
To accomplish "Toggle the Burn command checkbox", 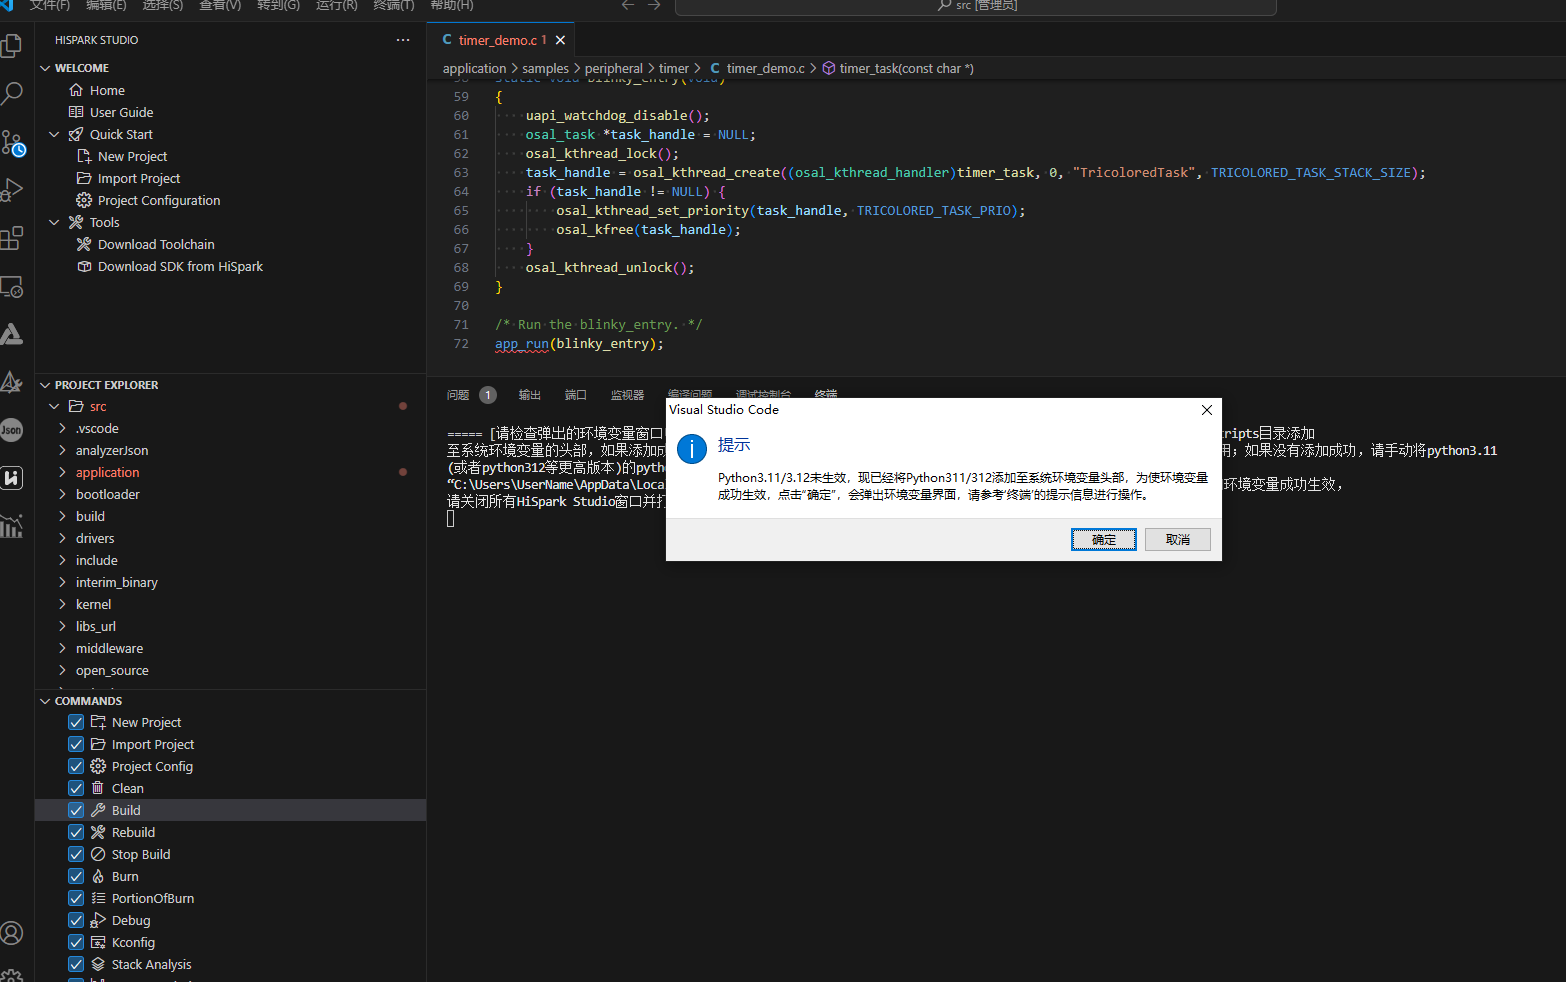I will pyautogui.click(x=76, y=876).
